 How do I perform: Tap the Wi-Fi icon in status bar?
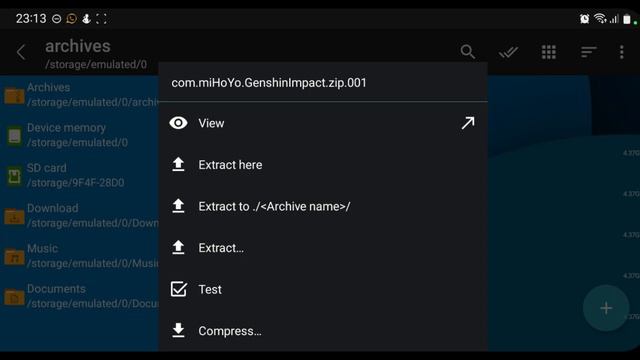600,18
